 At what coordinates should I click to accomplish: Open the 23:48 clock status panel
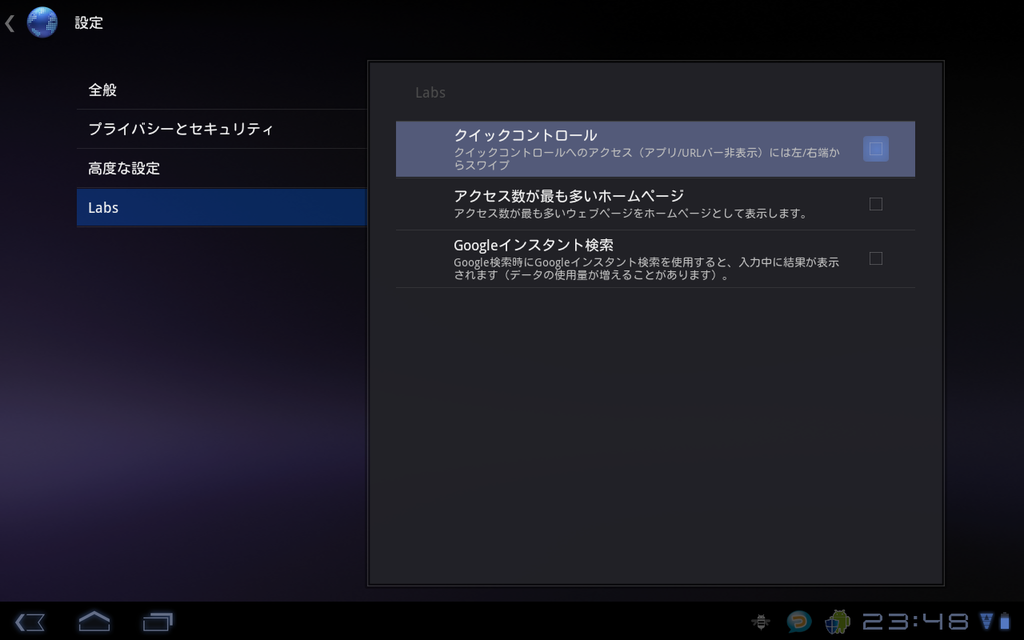pyautogui.click(x=916, y=621)
